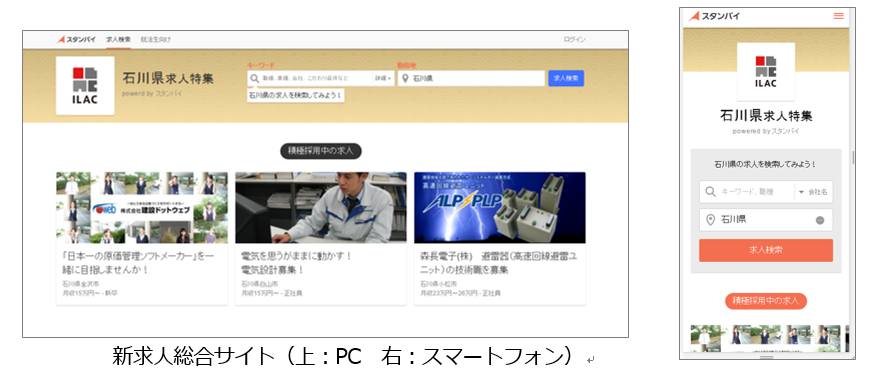Click the desktop 石川県 location input field

click(471, 79)
